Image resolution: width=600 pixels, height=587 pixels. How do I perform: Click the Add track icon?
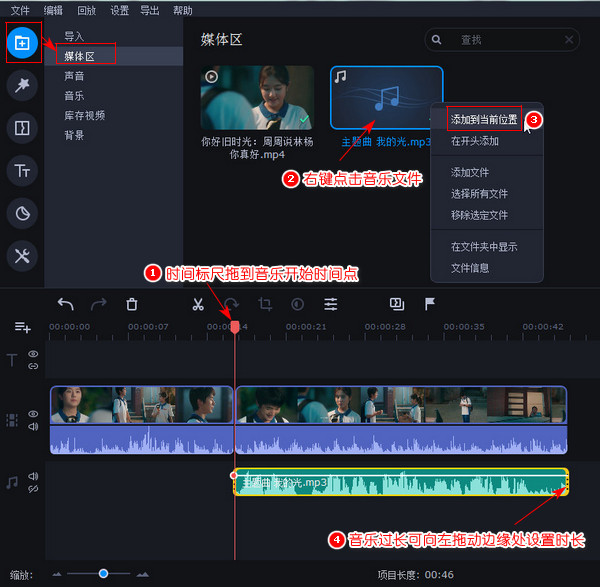tap(22, 327)
